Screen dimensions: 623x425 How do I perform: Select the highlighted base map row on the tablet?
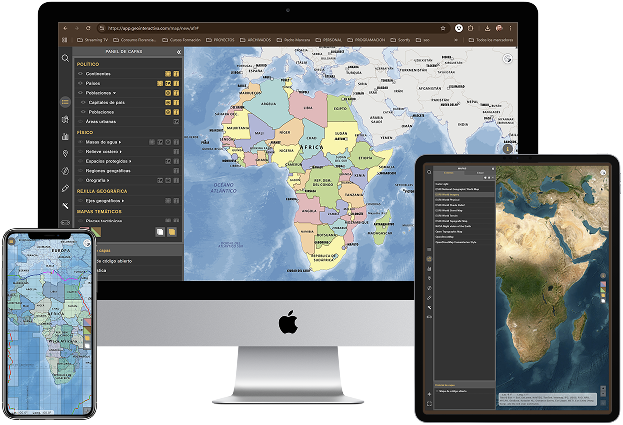464,195
